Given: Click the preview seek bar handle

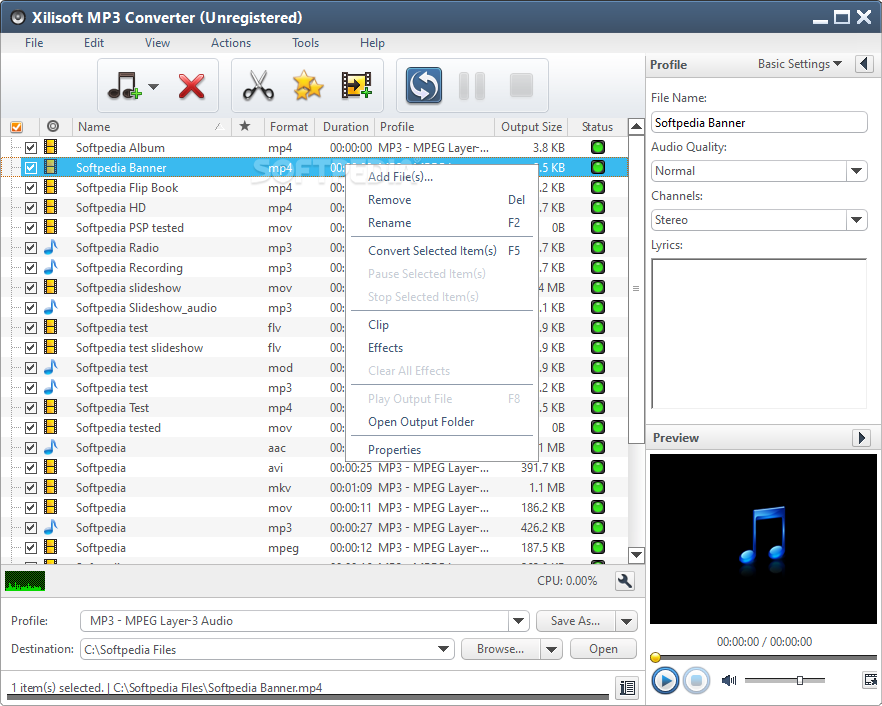Looking at the screenshot, I should tap(655, 657).
